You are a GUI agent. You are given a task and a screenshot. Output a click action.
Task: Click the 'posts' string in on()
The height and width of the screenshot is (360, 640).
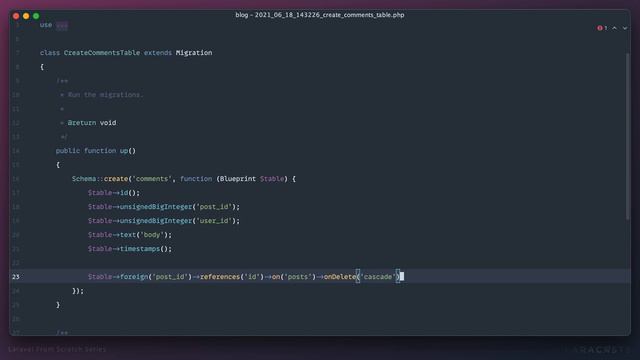click(x=298, y=277)
